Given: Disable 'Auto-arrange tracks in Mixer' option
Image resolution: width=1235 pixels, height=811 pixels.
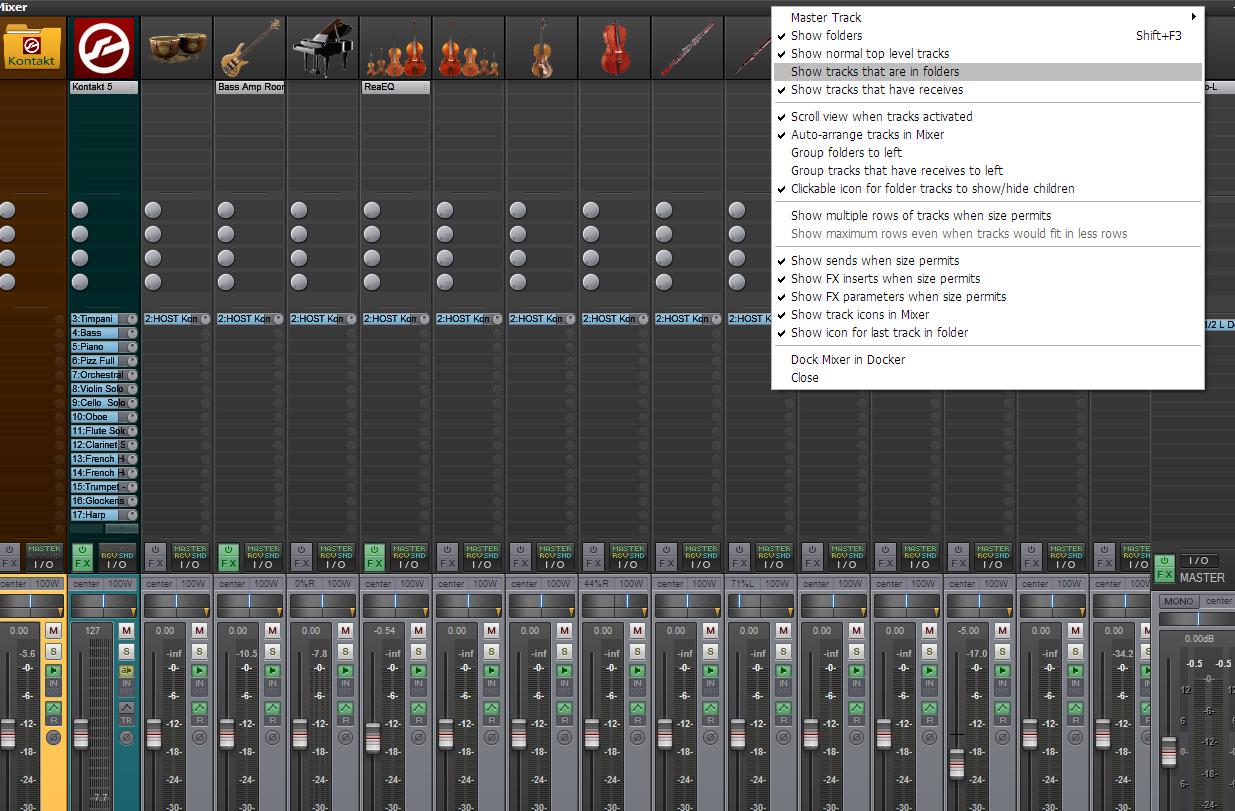Looking at the screenshot, I should [867, 135].
